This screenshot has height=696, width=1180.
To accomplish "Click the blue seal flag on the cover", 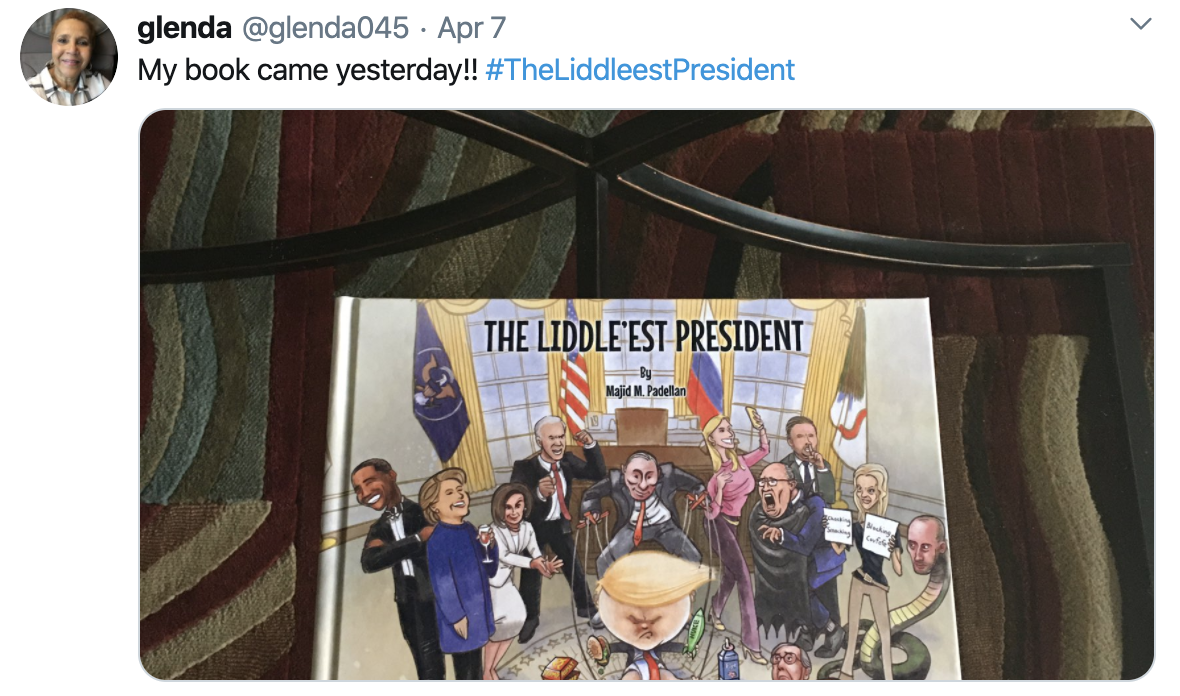I will pyautogui.click(x=439, y=384).
